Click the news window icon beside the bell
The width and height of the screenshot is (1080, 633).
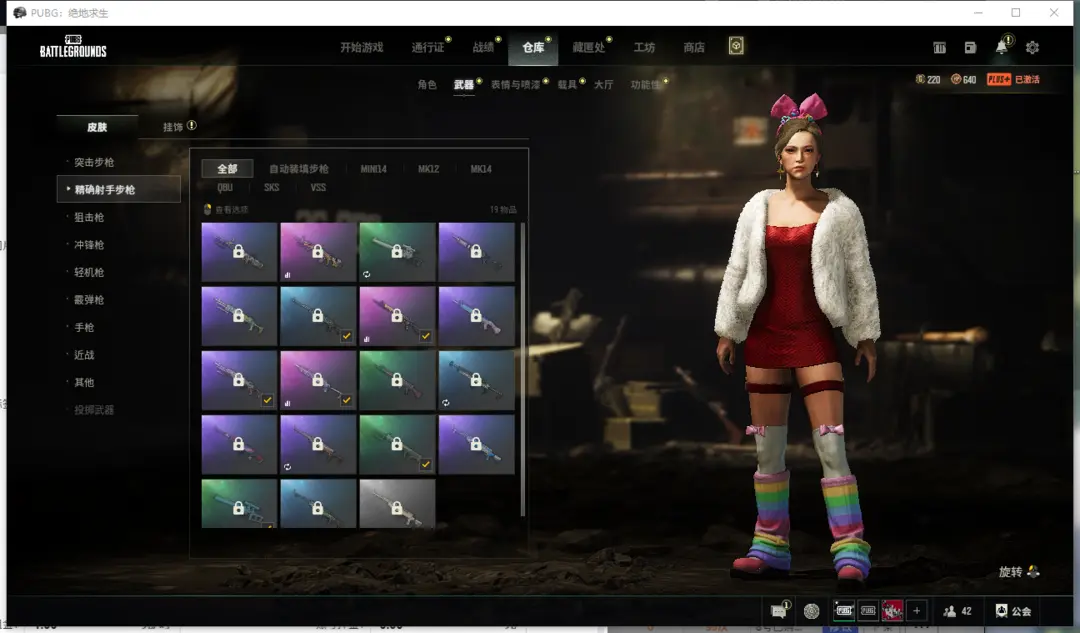pos(970,48)
